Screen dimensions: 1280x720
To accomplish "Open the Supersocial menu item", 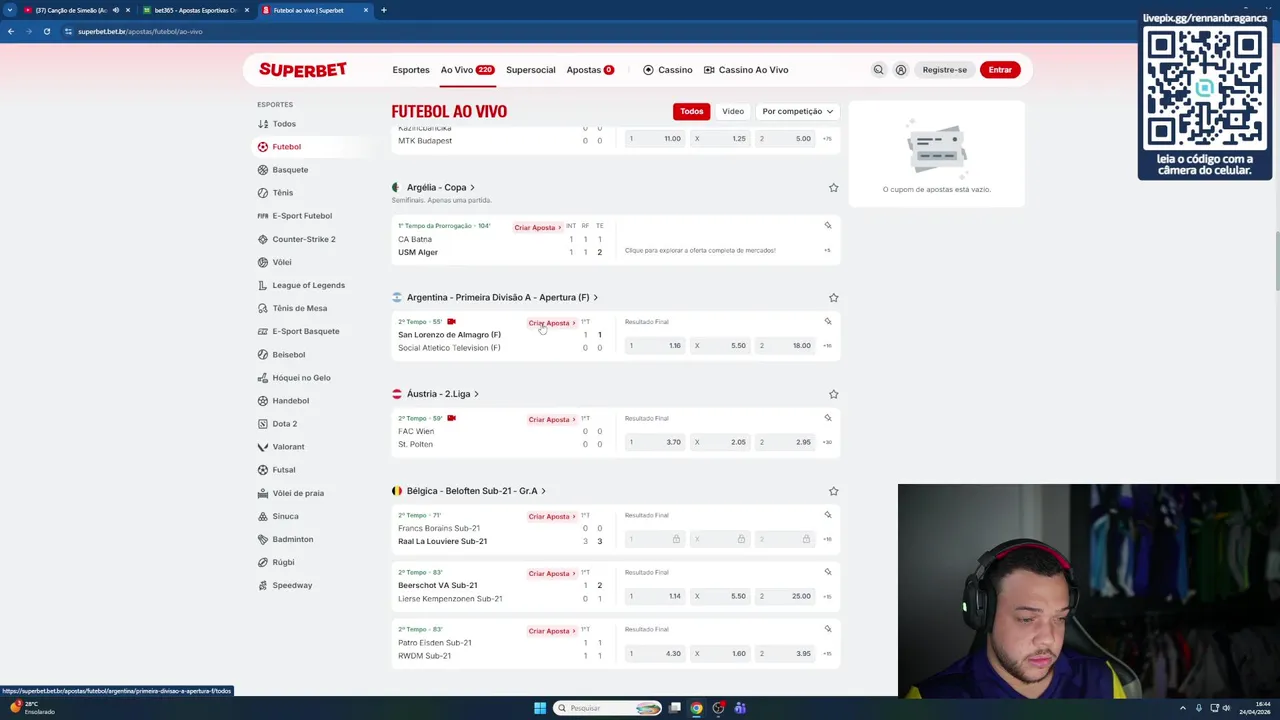I will coord(531,70).
